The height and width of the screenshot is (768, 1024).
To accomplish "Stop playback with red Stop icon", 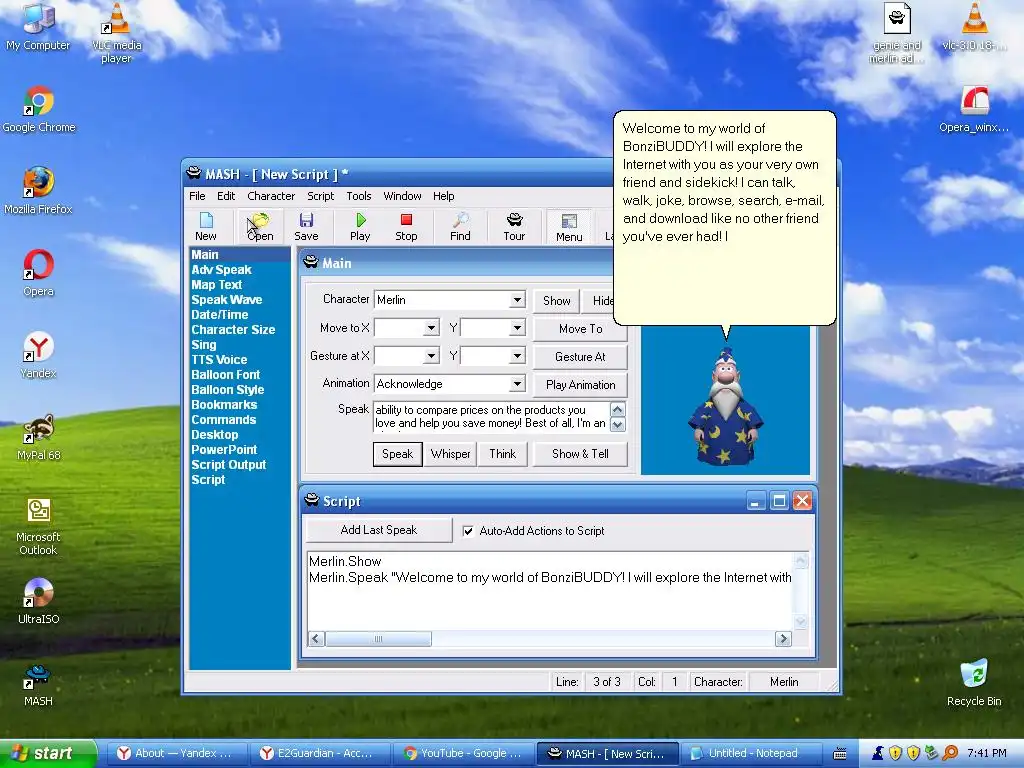I will pos(406,227).
